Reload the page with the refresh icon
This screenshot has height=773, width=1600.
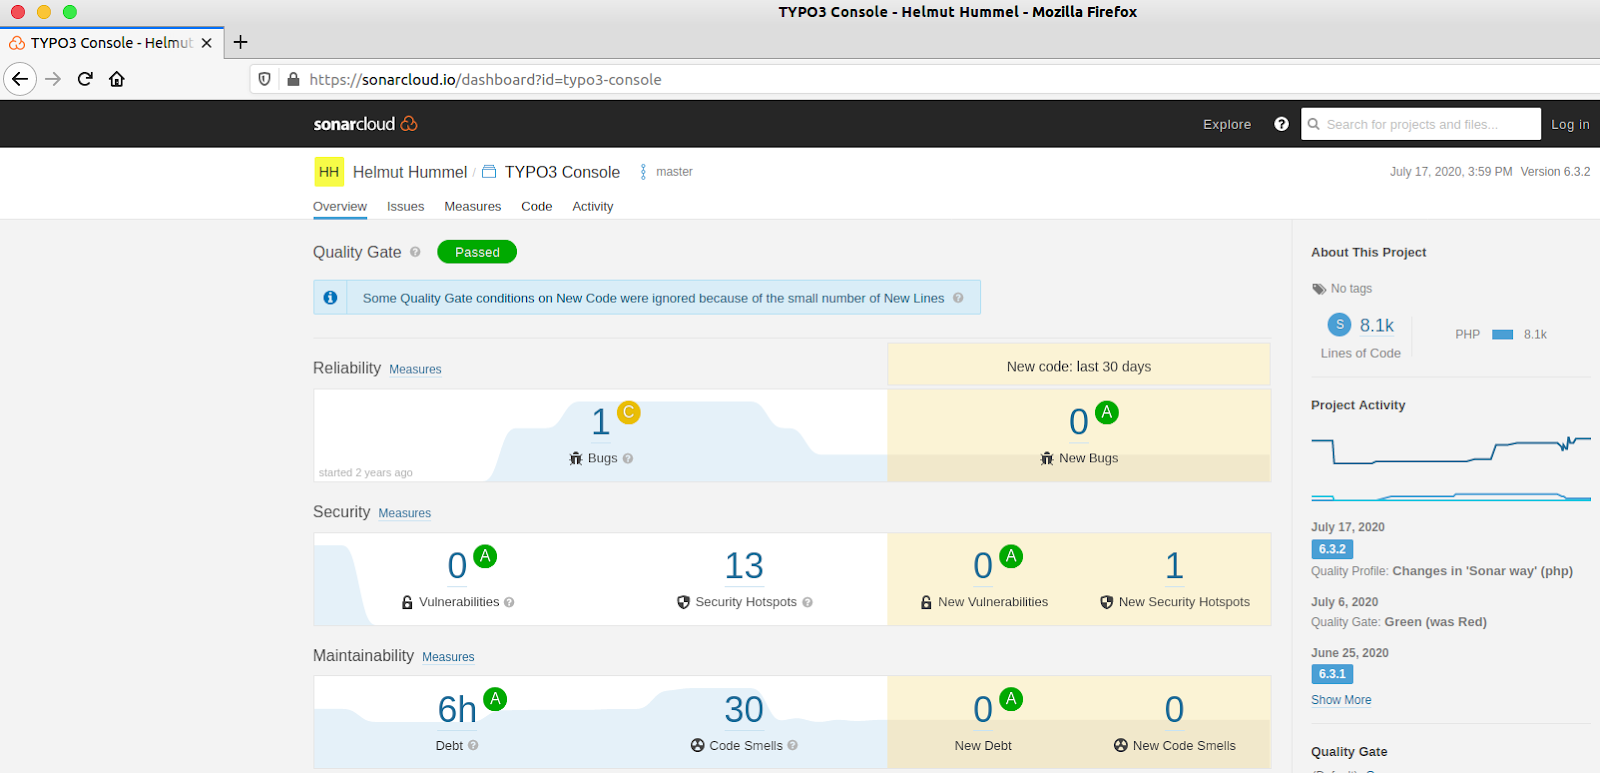click(x=85, y=79)
